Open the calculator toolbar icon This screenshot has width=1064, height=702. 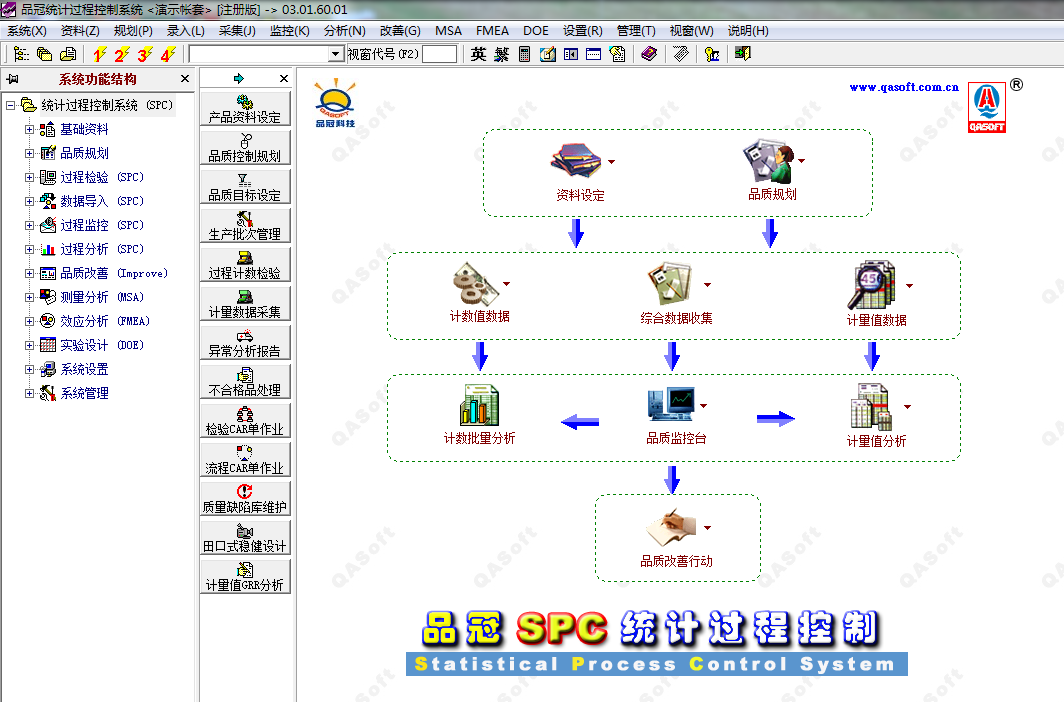525,54
